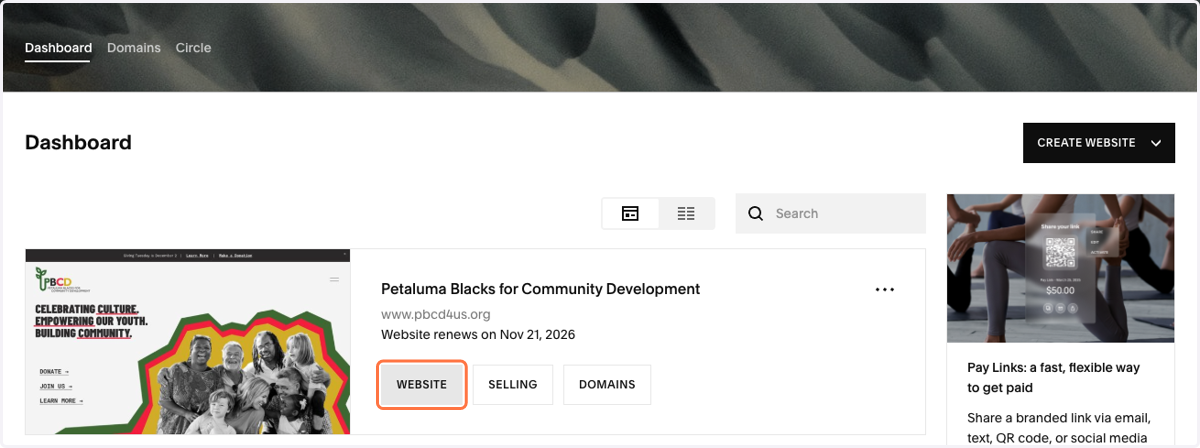Open the Selling button on site card
Viewport: 1200px width, 448px height.
click(513, 384)
